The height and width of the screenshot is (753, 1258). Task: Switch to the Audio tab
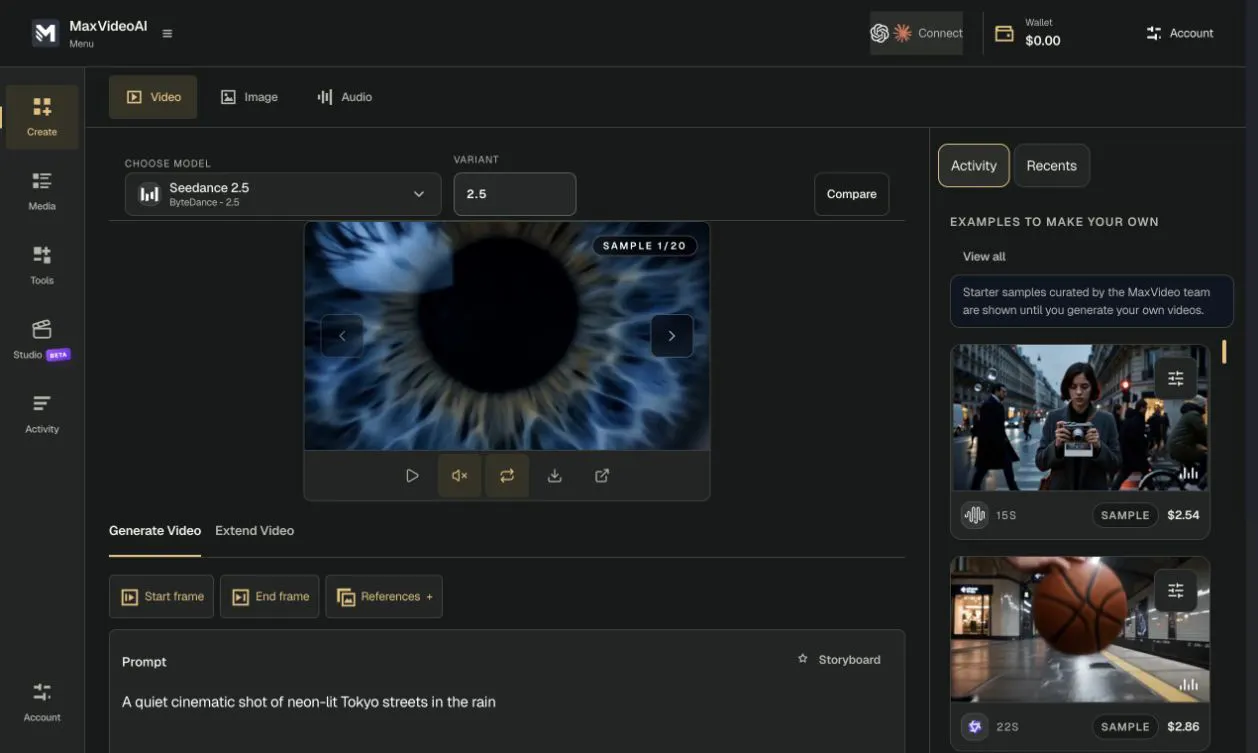click(x=344, y=97)
